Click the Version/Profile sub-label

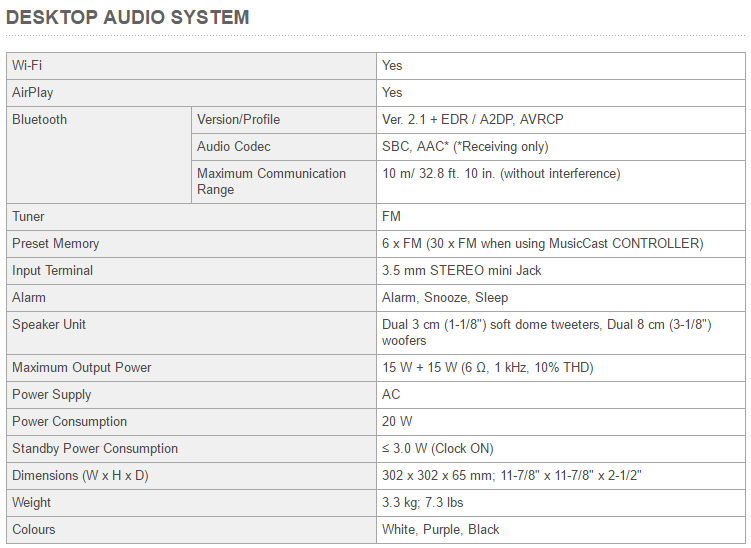pos(239,119)
